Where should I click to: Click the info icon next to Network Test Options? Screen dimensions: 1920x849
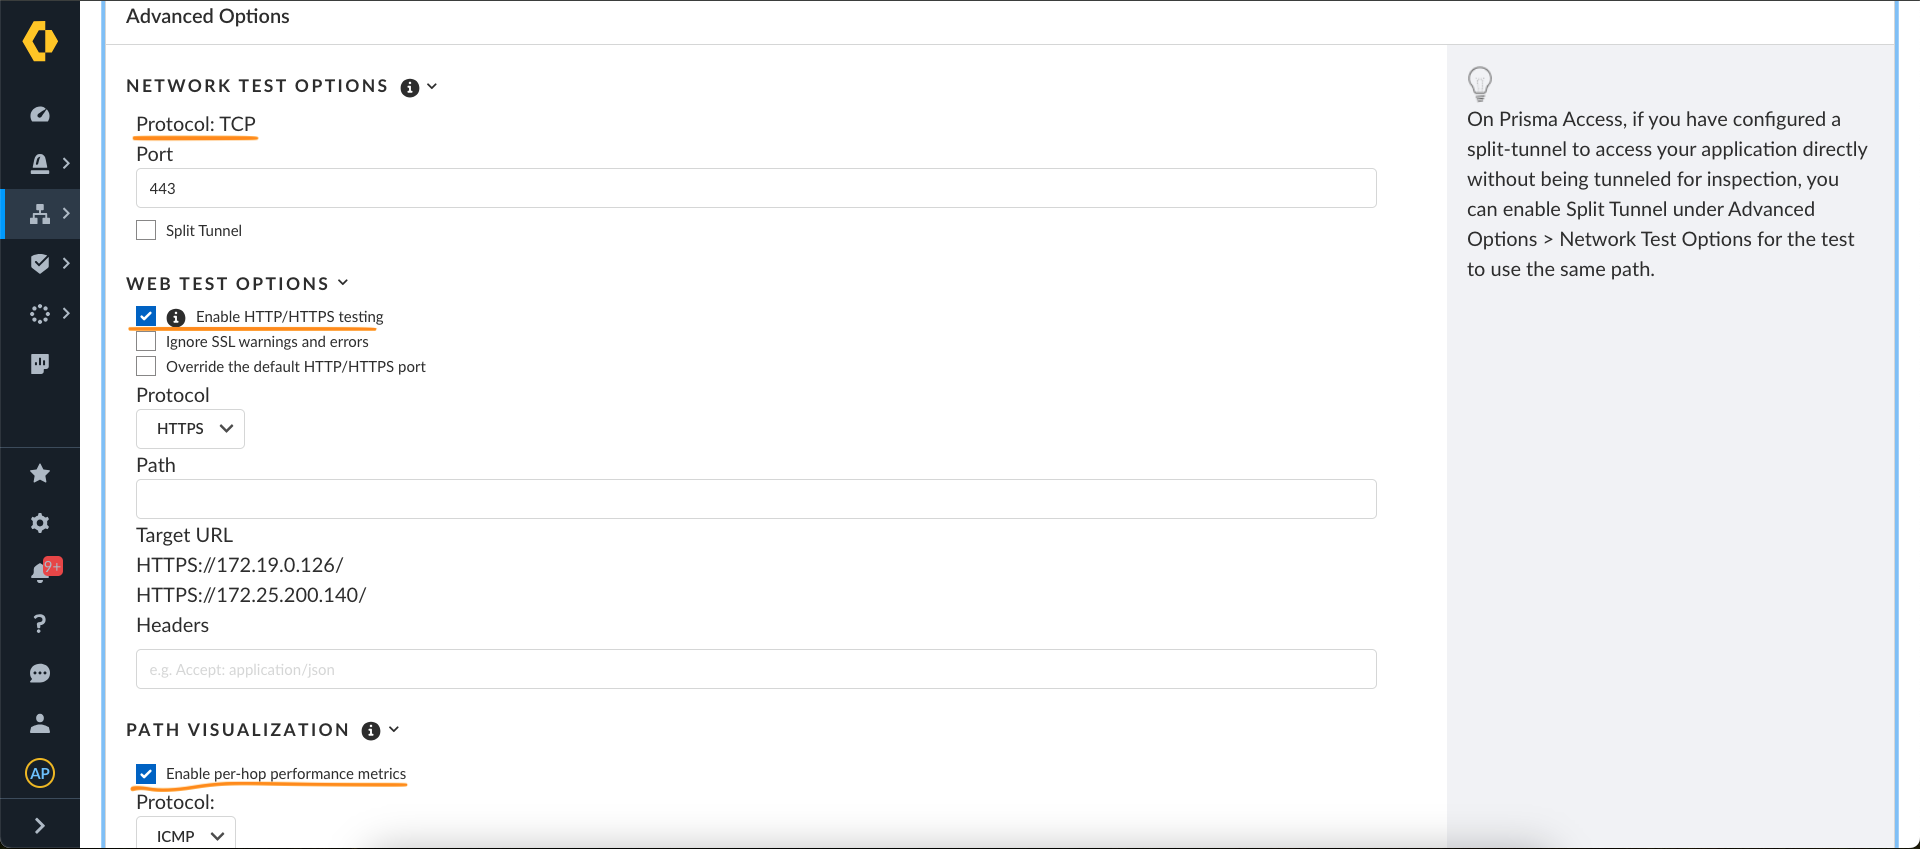coord(409,87)
